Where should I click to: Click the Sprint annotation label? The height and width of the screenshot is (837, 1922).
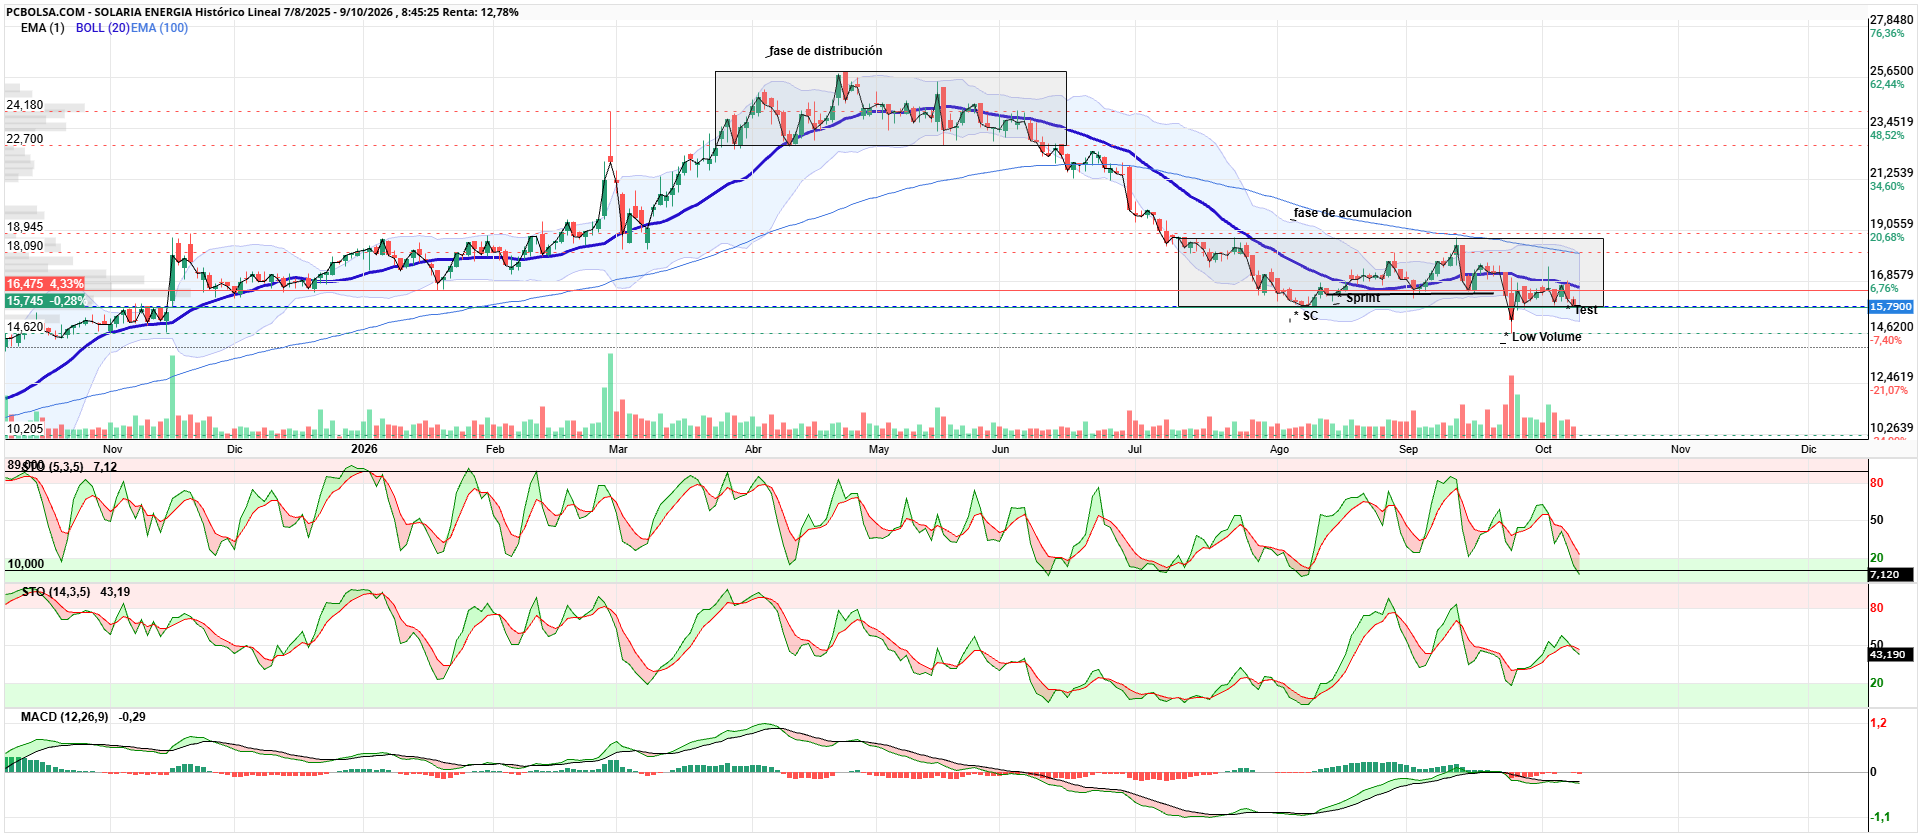point(1362,298)
